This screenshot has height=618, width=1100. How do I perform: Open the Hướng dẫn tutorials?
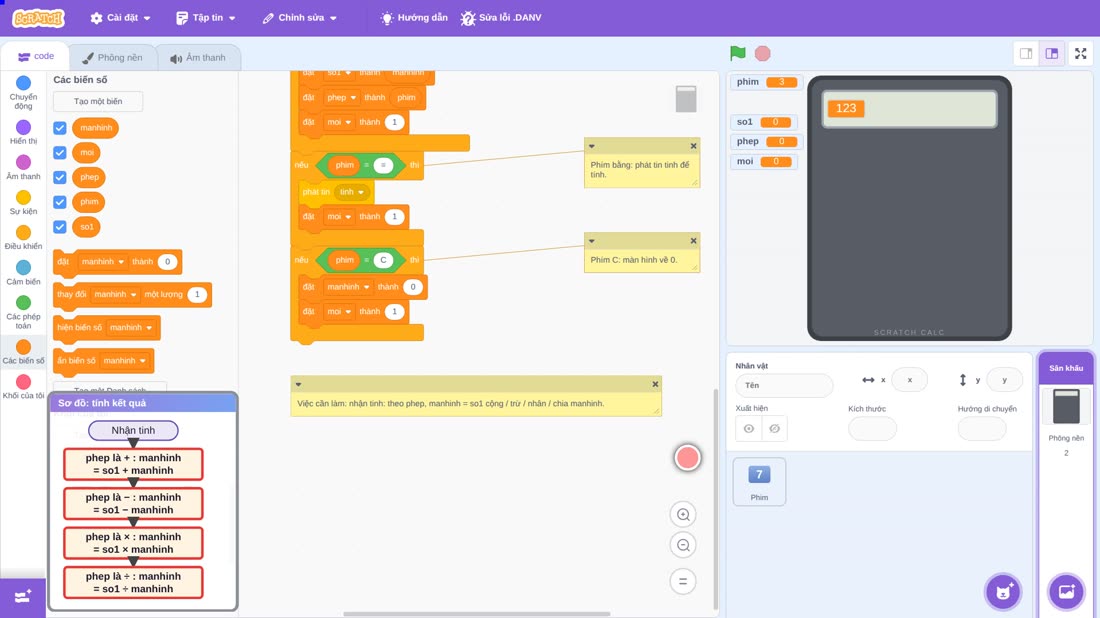click(414, 18)
